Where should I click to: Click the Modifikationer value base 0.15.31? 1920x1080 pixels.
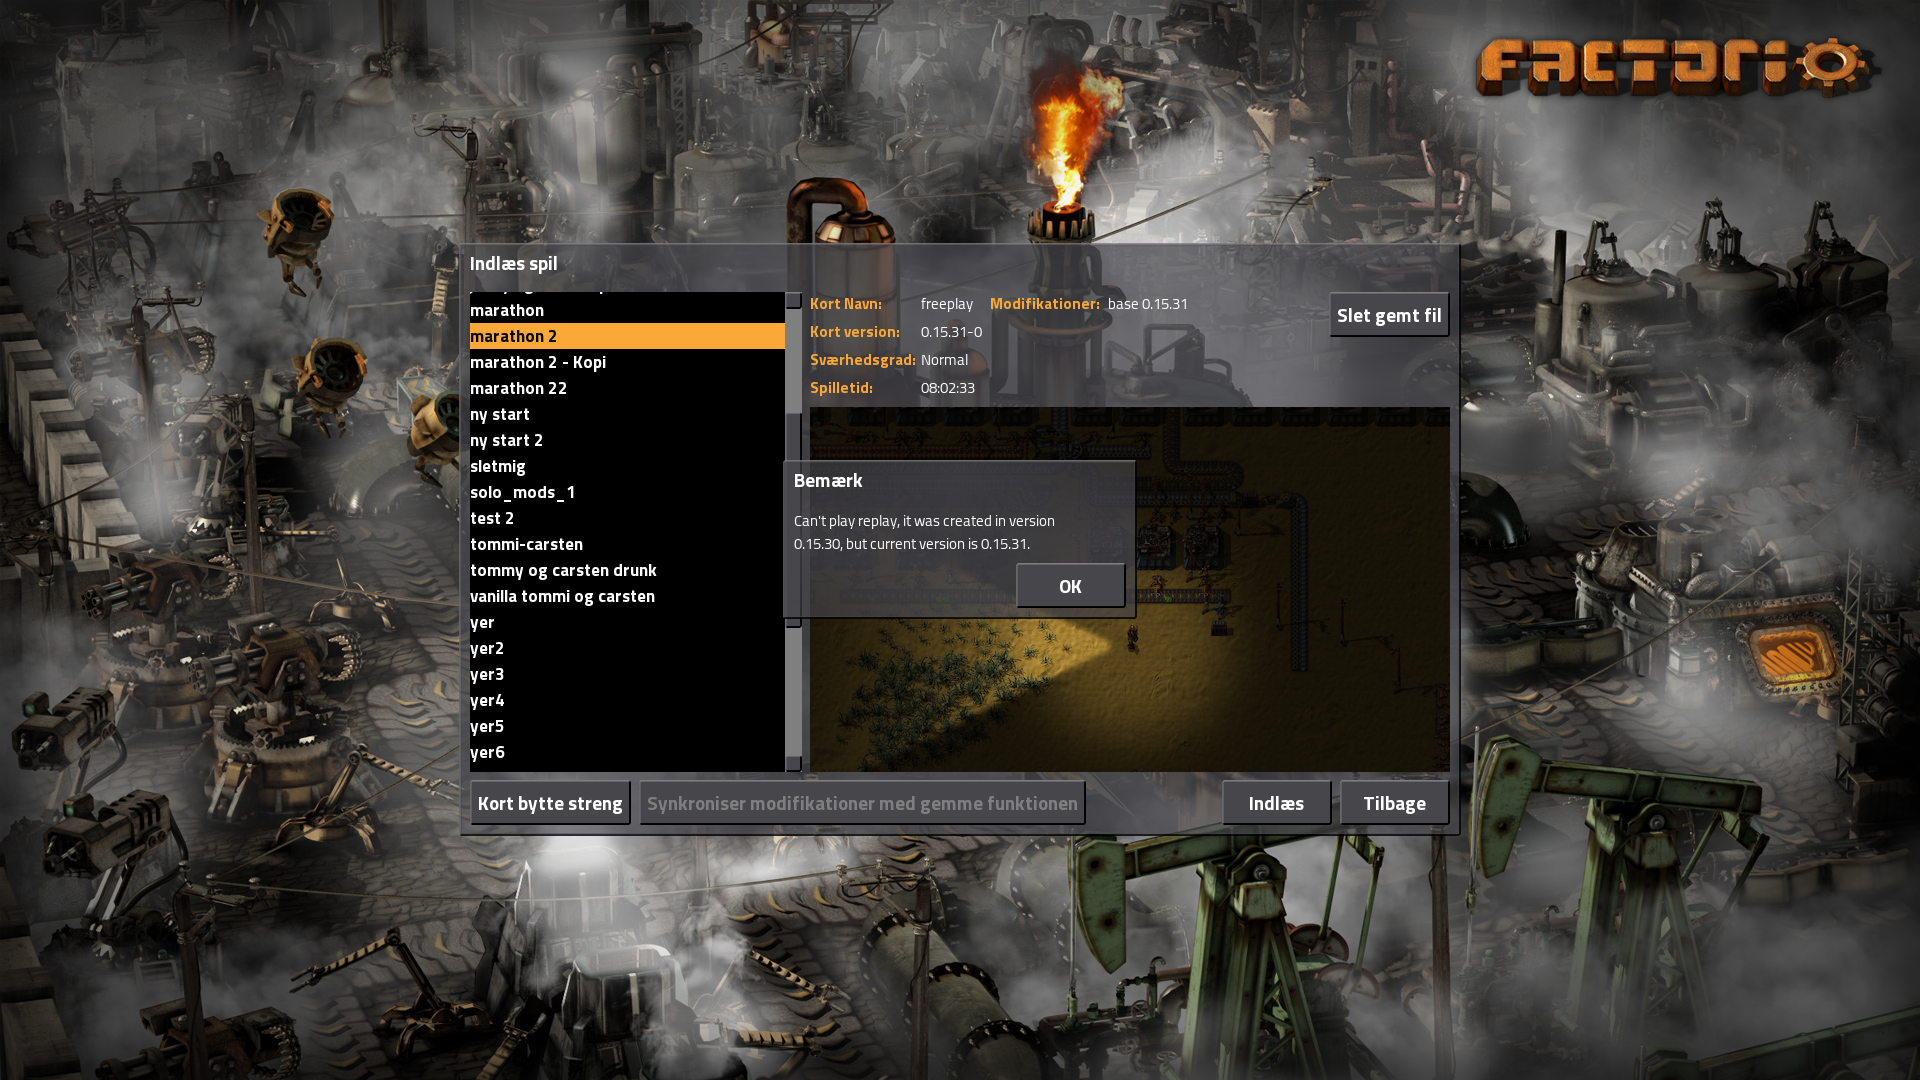[x=1147, y=304]
